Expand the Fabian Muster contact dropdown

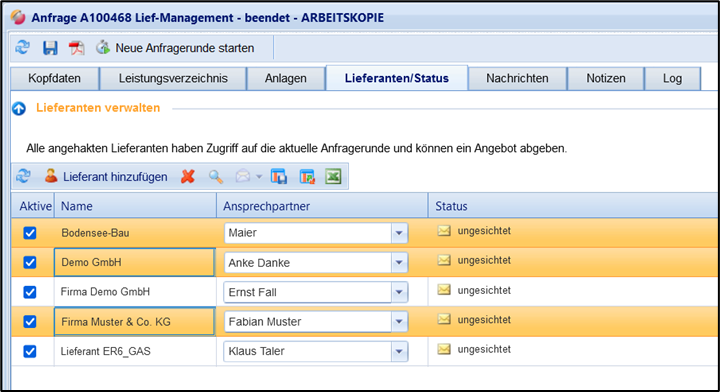click(399, 322)
